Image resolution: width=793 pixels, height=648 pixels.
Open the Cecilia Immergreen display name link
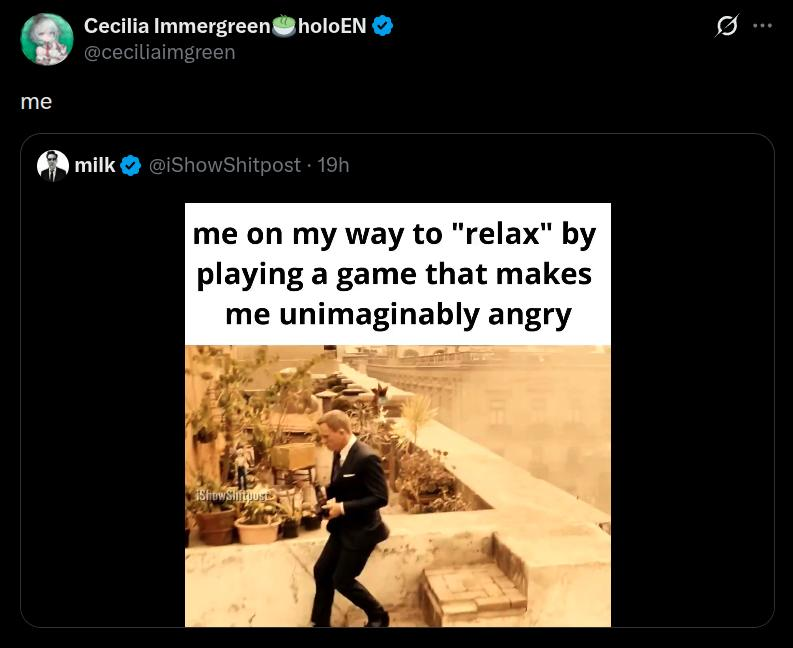tap(178, 26)
